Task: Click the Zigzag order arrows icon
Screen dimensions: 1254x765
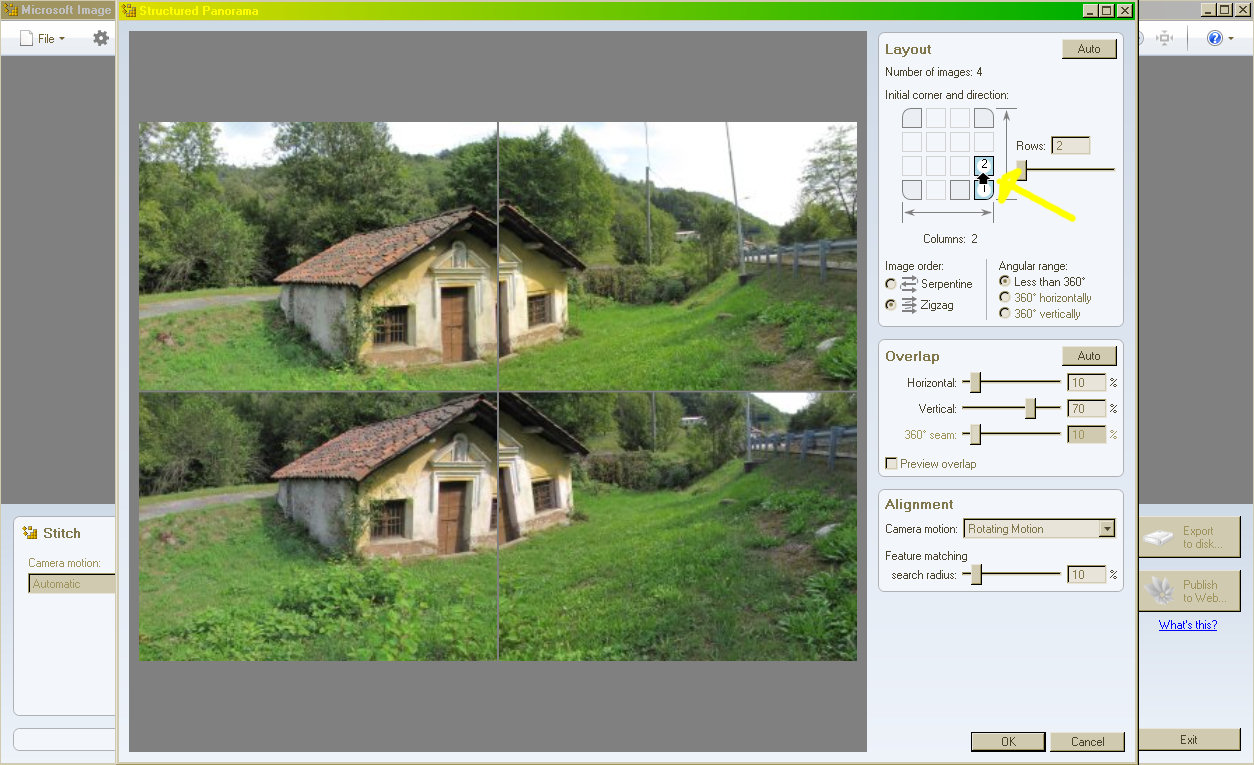Action: [909, 305]
